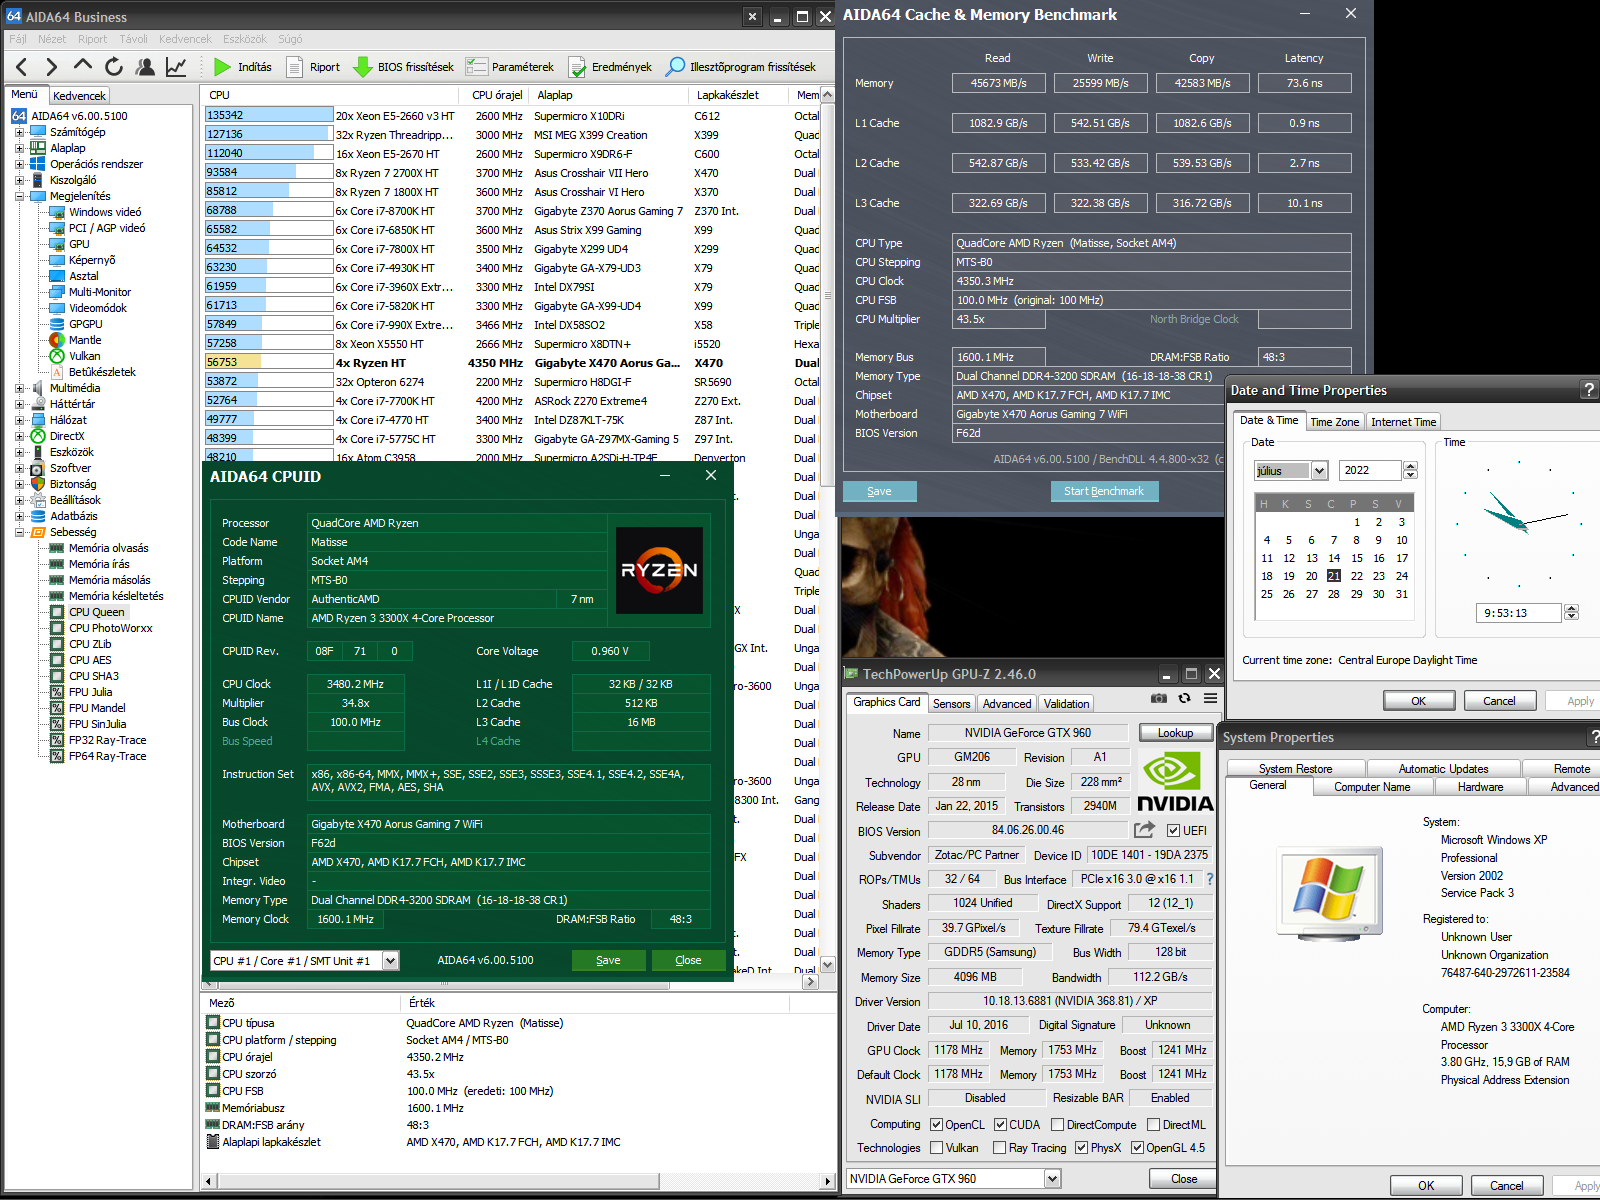The height and width of the screenshot is (1200, 1600).
Task: Toggle the OpenGL 4.5 checkbox
Action: coord(1137,1147)
